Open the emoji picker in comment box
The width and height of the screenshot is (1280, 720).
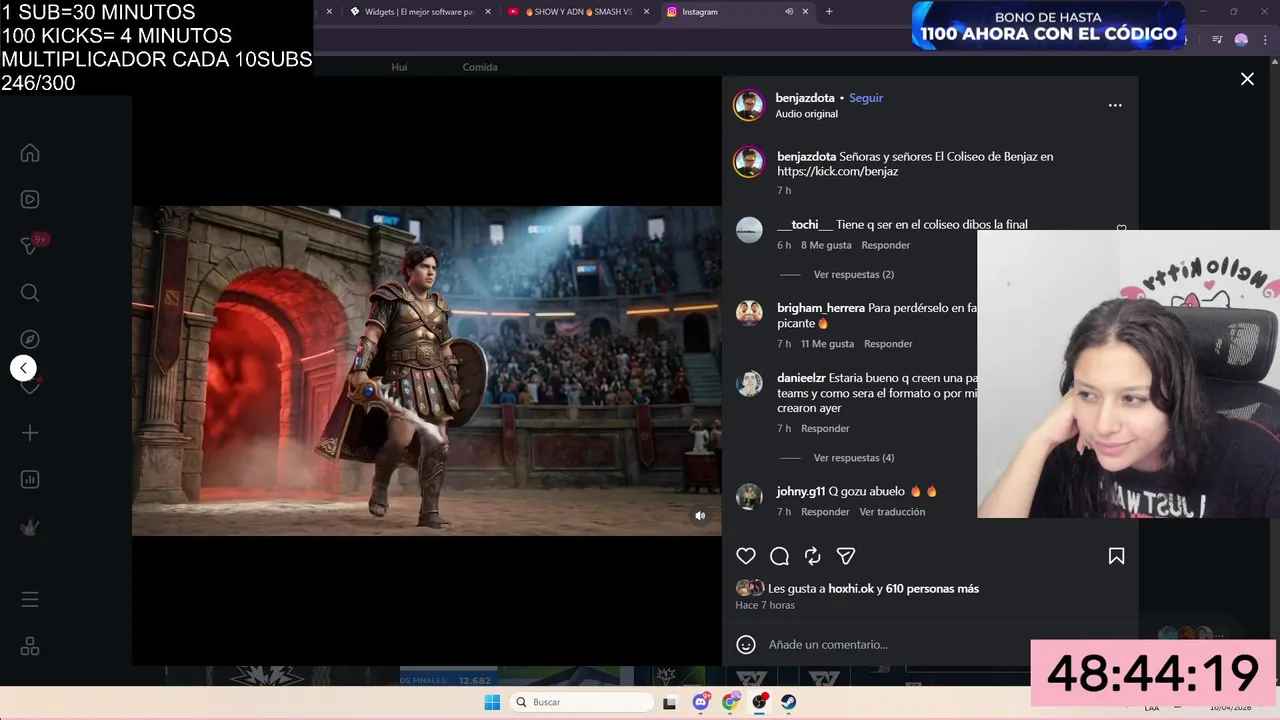tap(746, 645)
